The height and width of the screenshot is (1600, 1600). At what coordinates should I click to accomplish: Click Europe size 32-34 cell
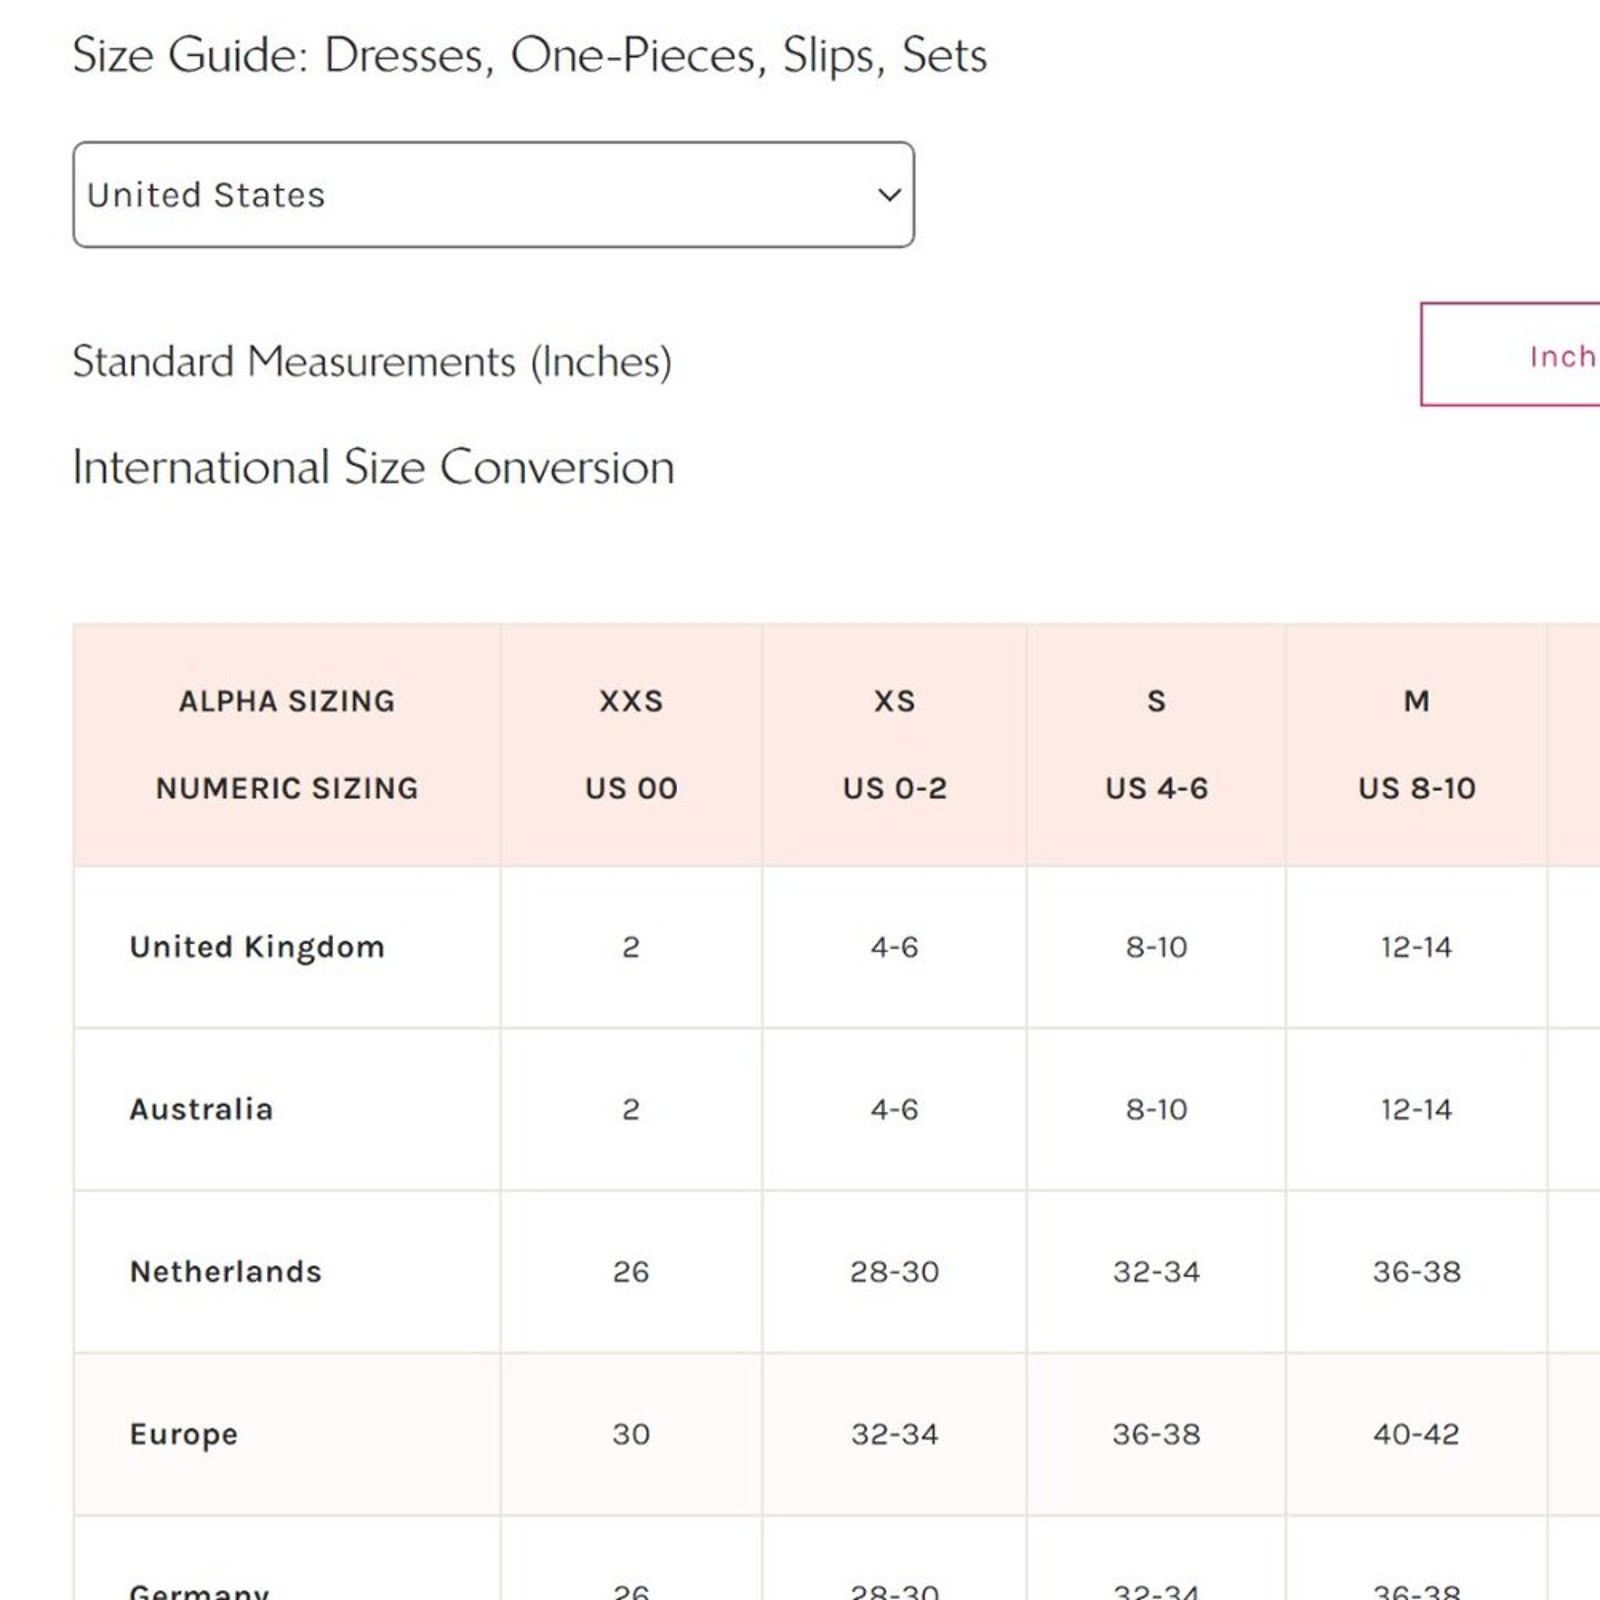click(x=894, y=1434)
